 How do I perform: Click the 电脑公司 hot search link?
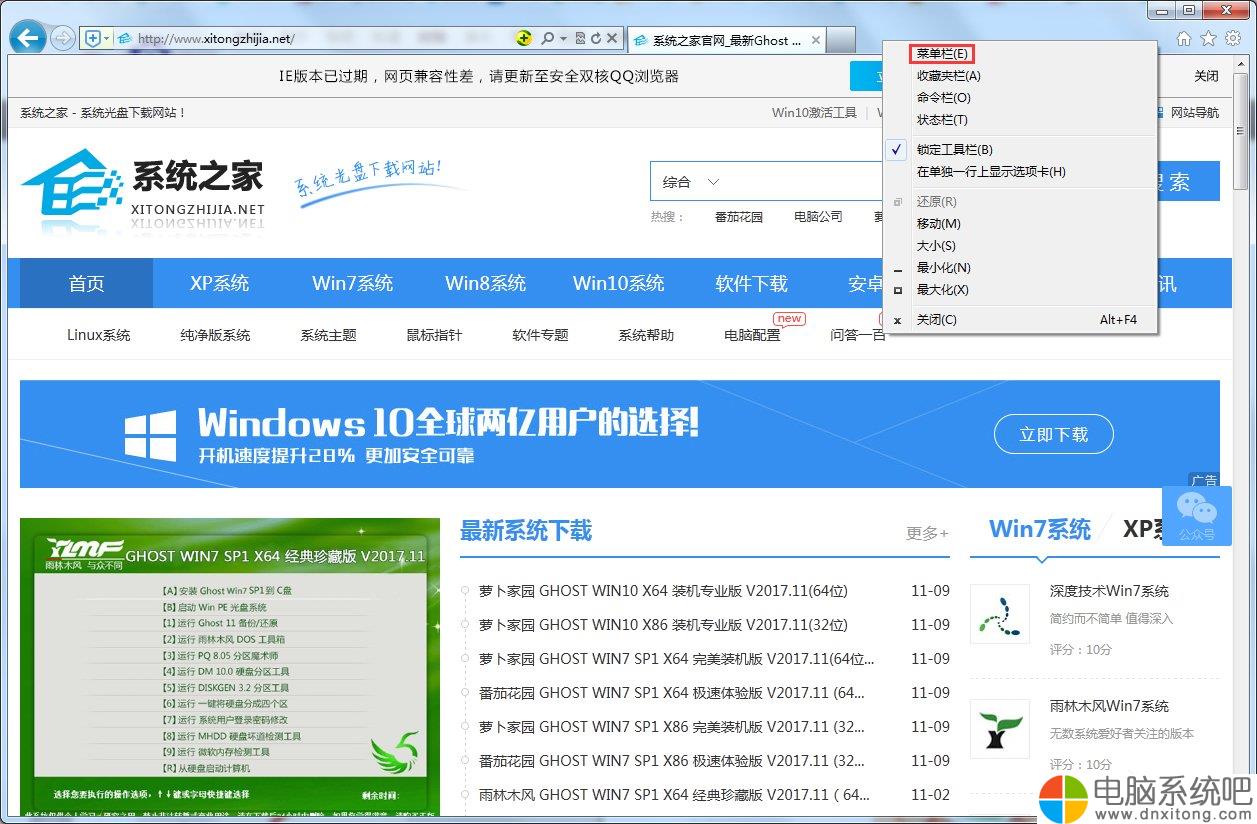click(x=818, y=217)
